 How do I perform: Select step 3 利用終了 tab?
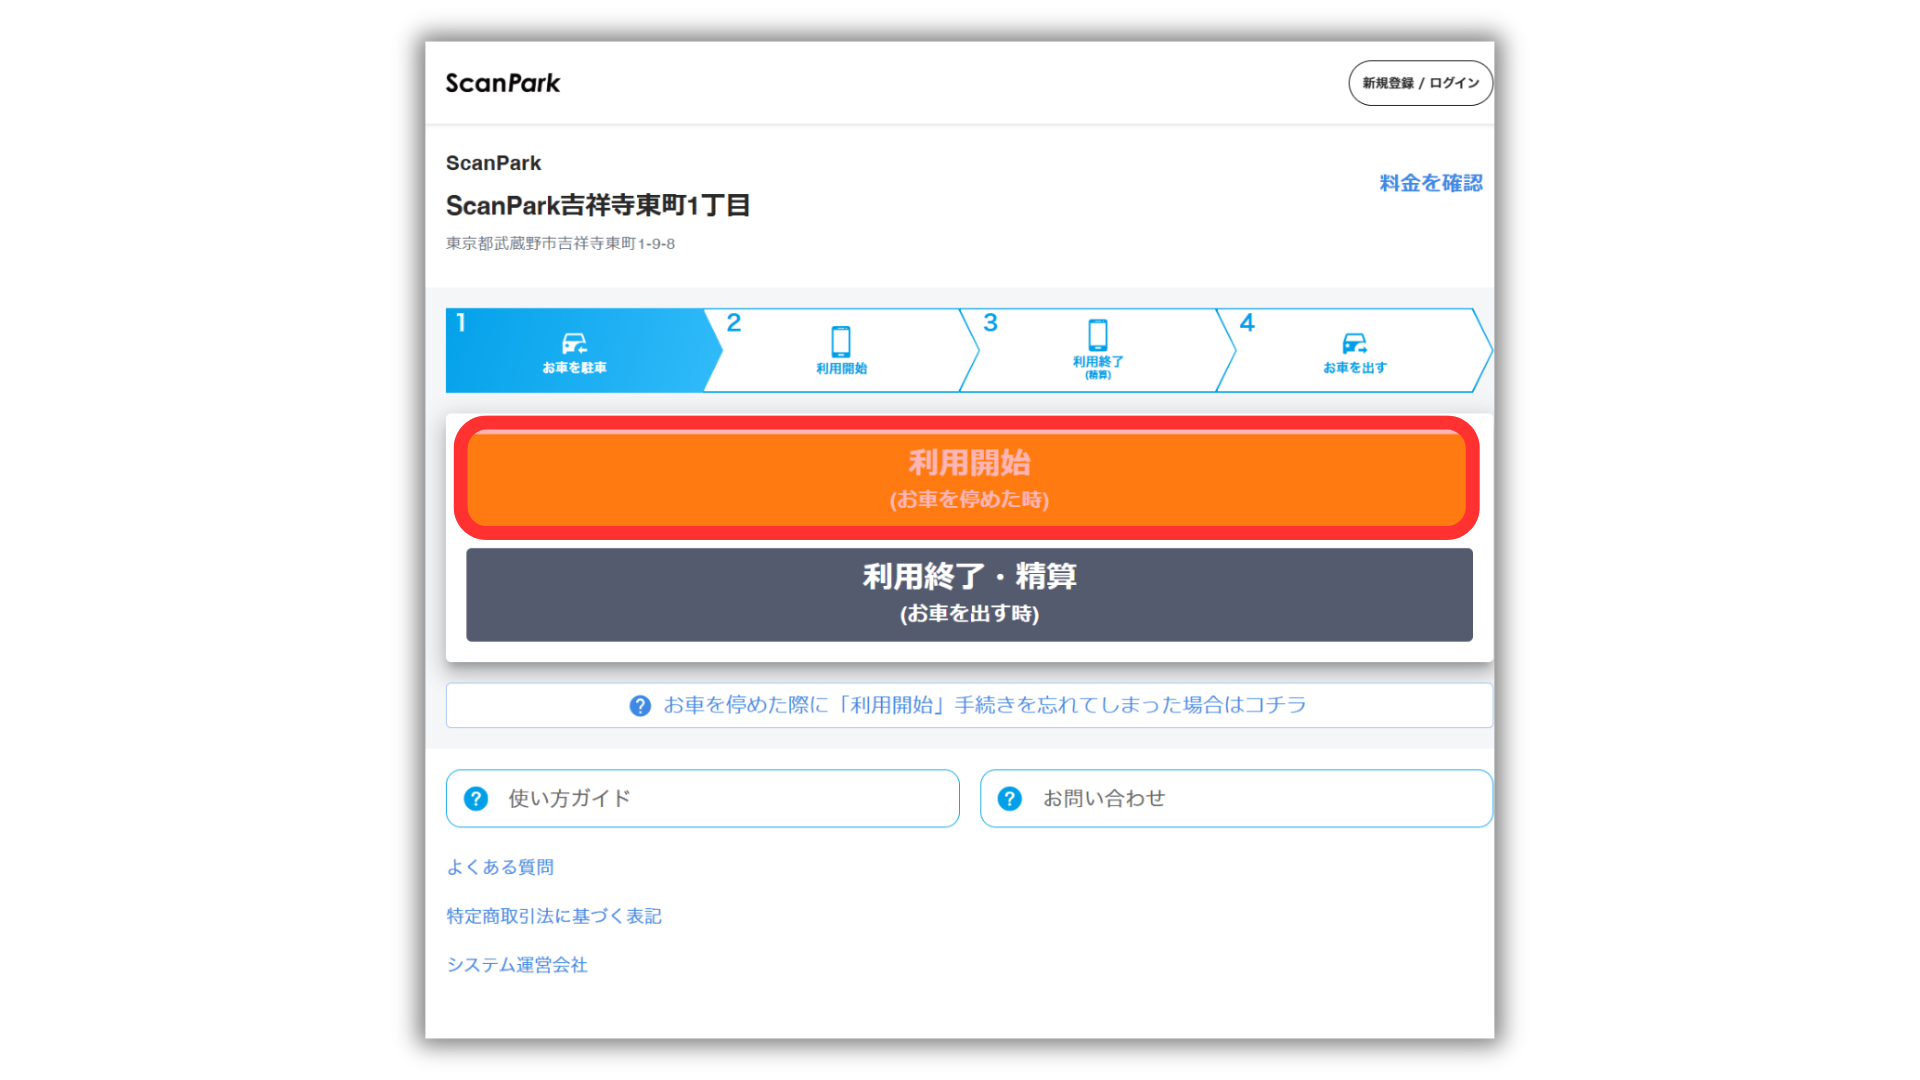click(1097, 350)
